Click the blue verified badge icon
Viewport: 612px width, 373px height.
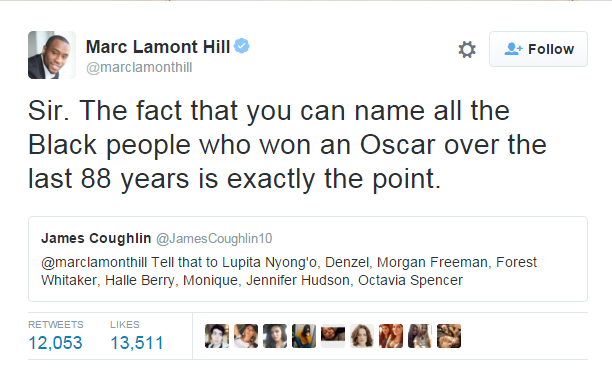[x=242, y=46]
